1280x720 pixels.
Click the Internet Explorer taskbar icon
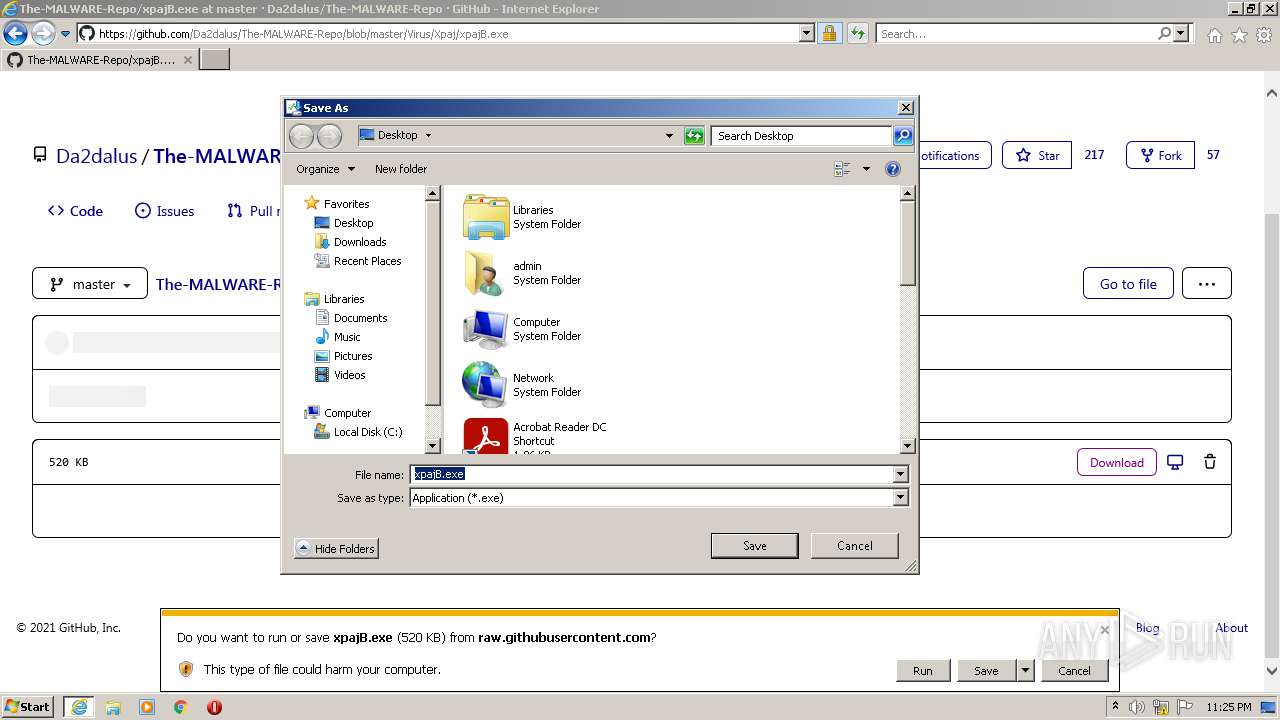pyautogui.click(x=78, y=707)
